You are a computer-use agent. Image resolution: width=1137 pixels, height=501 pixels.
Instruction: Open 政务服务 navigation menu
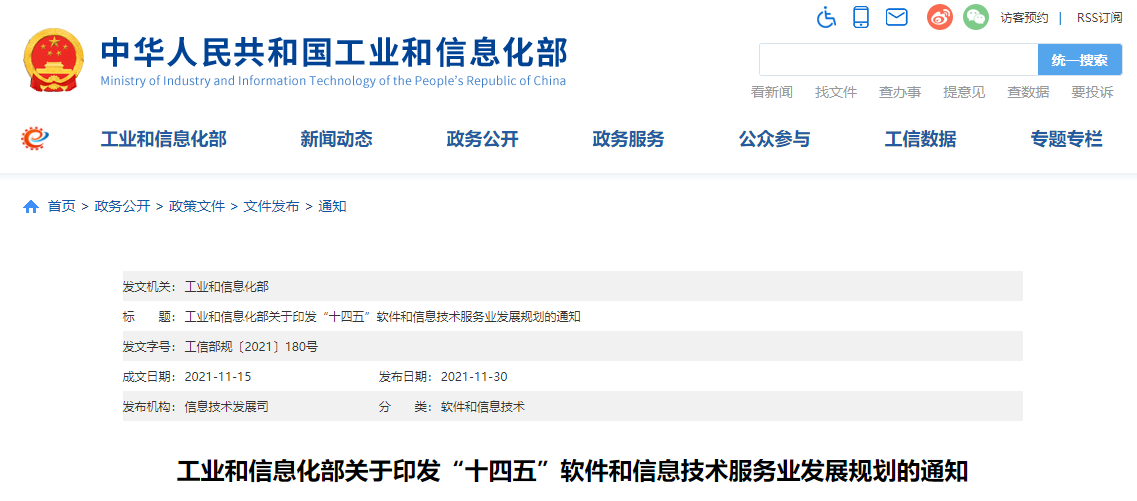coord(628,139)
